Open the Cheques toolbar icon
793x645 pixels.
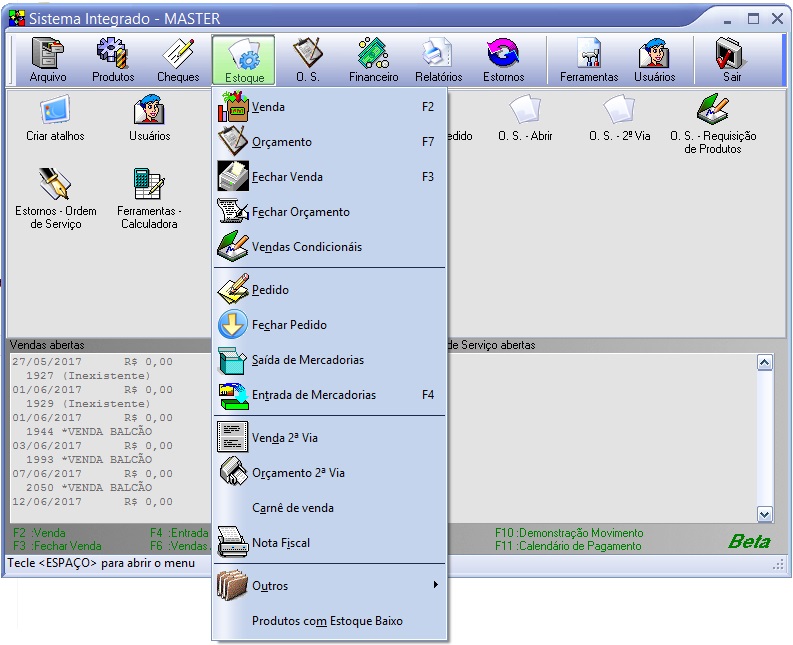click(178, 60)
